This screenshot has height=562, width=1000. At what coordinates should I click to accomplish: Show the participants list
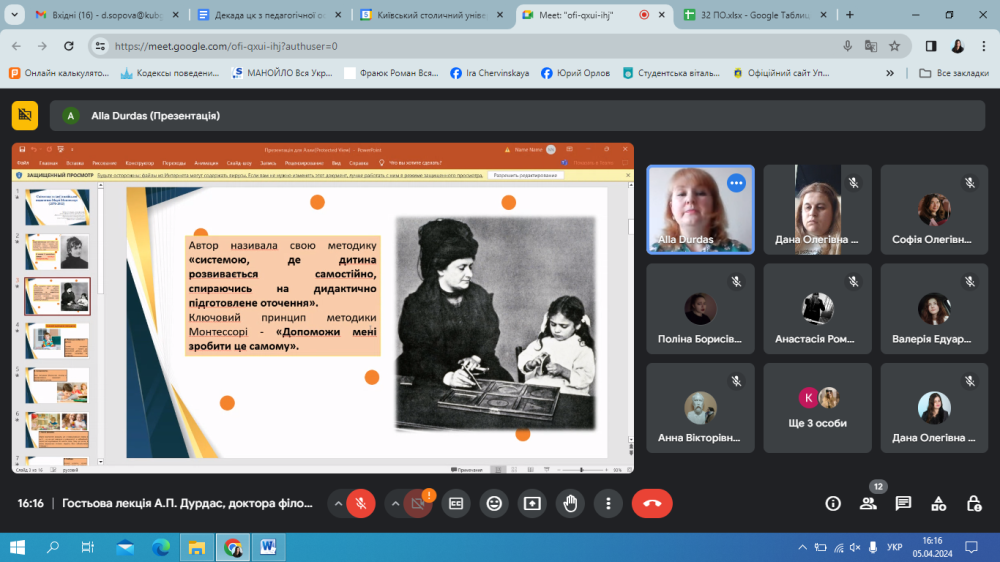(868, 503)
